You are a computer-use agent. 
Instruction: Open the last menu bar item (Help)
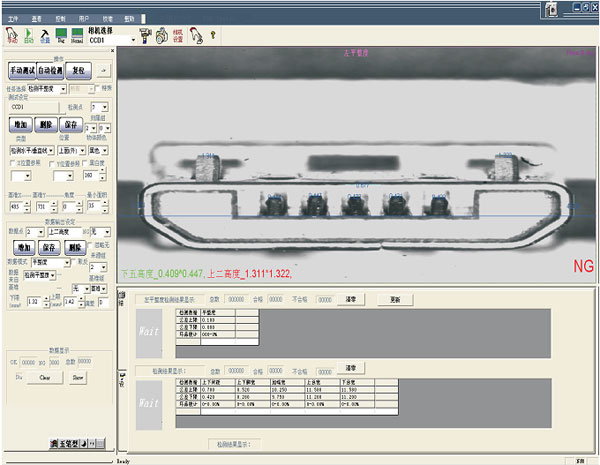click(x=128, y=19)
